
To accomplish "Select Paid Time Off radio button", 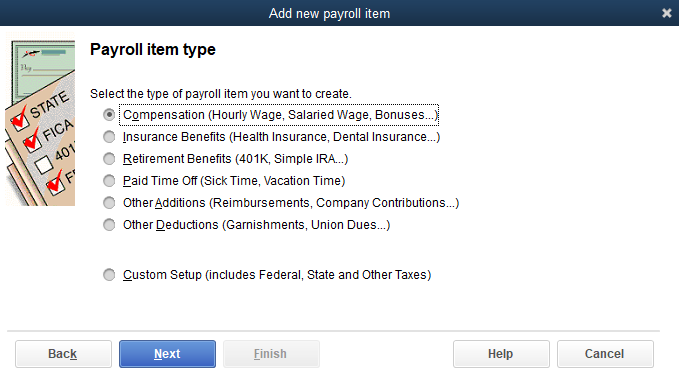I will (109, 181).
